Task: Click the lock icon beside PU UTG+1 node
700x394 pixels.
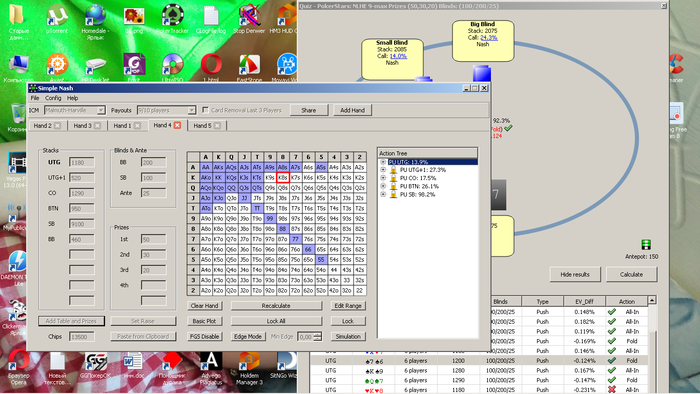Action: pos(393,170)
